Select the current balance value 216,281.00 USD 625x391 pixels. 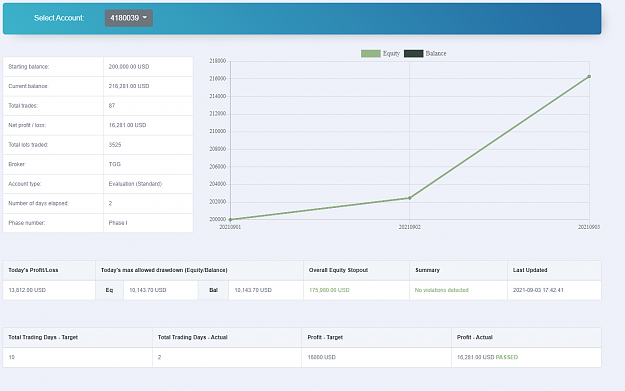[x=129, y=86]
